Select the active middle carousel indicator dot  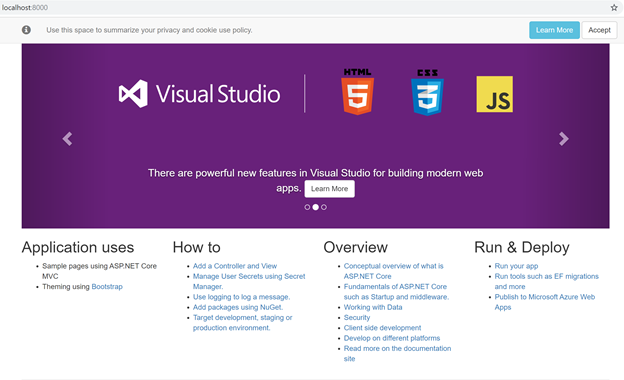point(316,207)
